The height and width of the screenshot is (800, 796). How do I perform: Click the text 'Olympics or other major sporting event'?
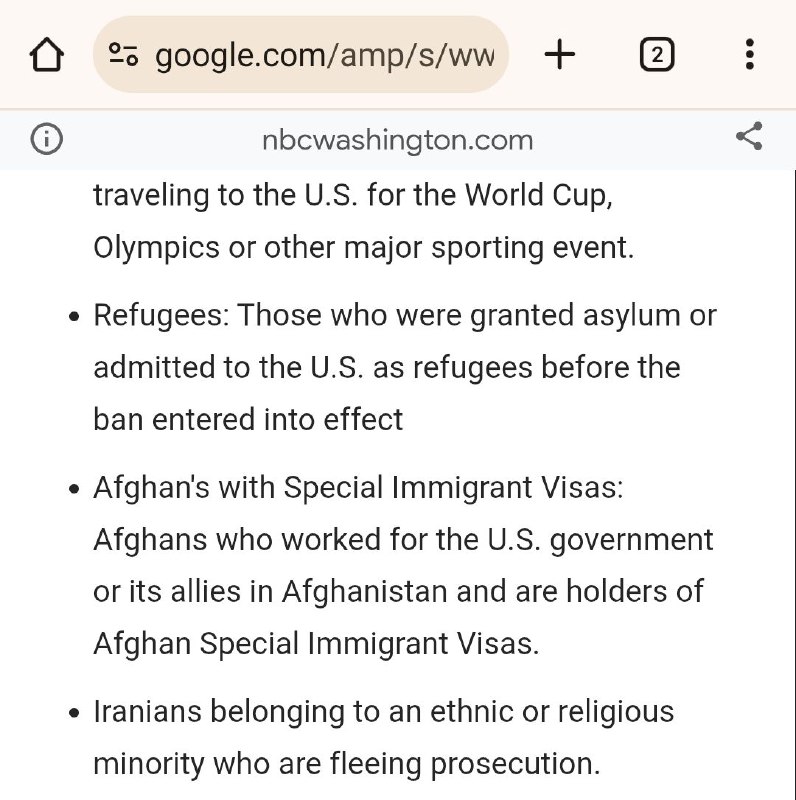[x=363, y=248]
